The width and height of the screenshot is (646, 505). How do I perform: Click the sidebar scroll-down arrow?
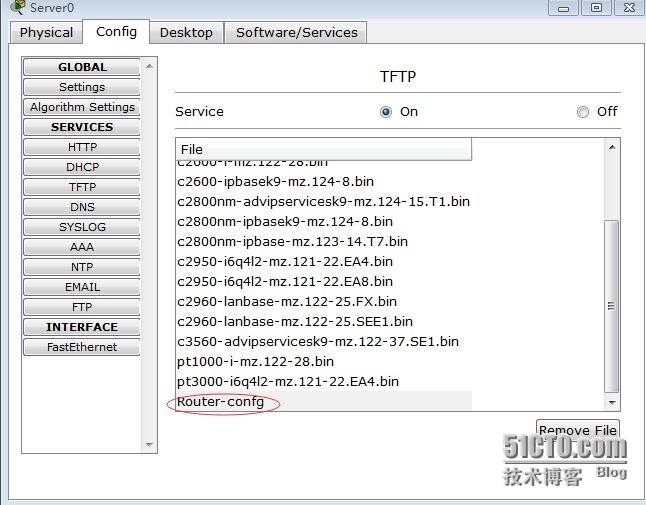pos(149,444)
